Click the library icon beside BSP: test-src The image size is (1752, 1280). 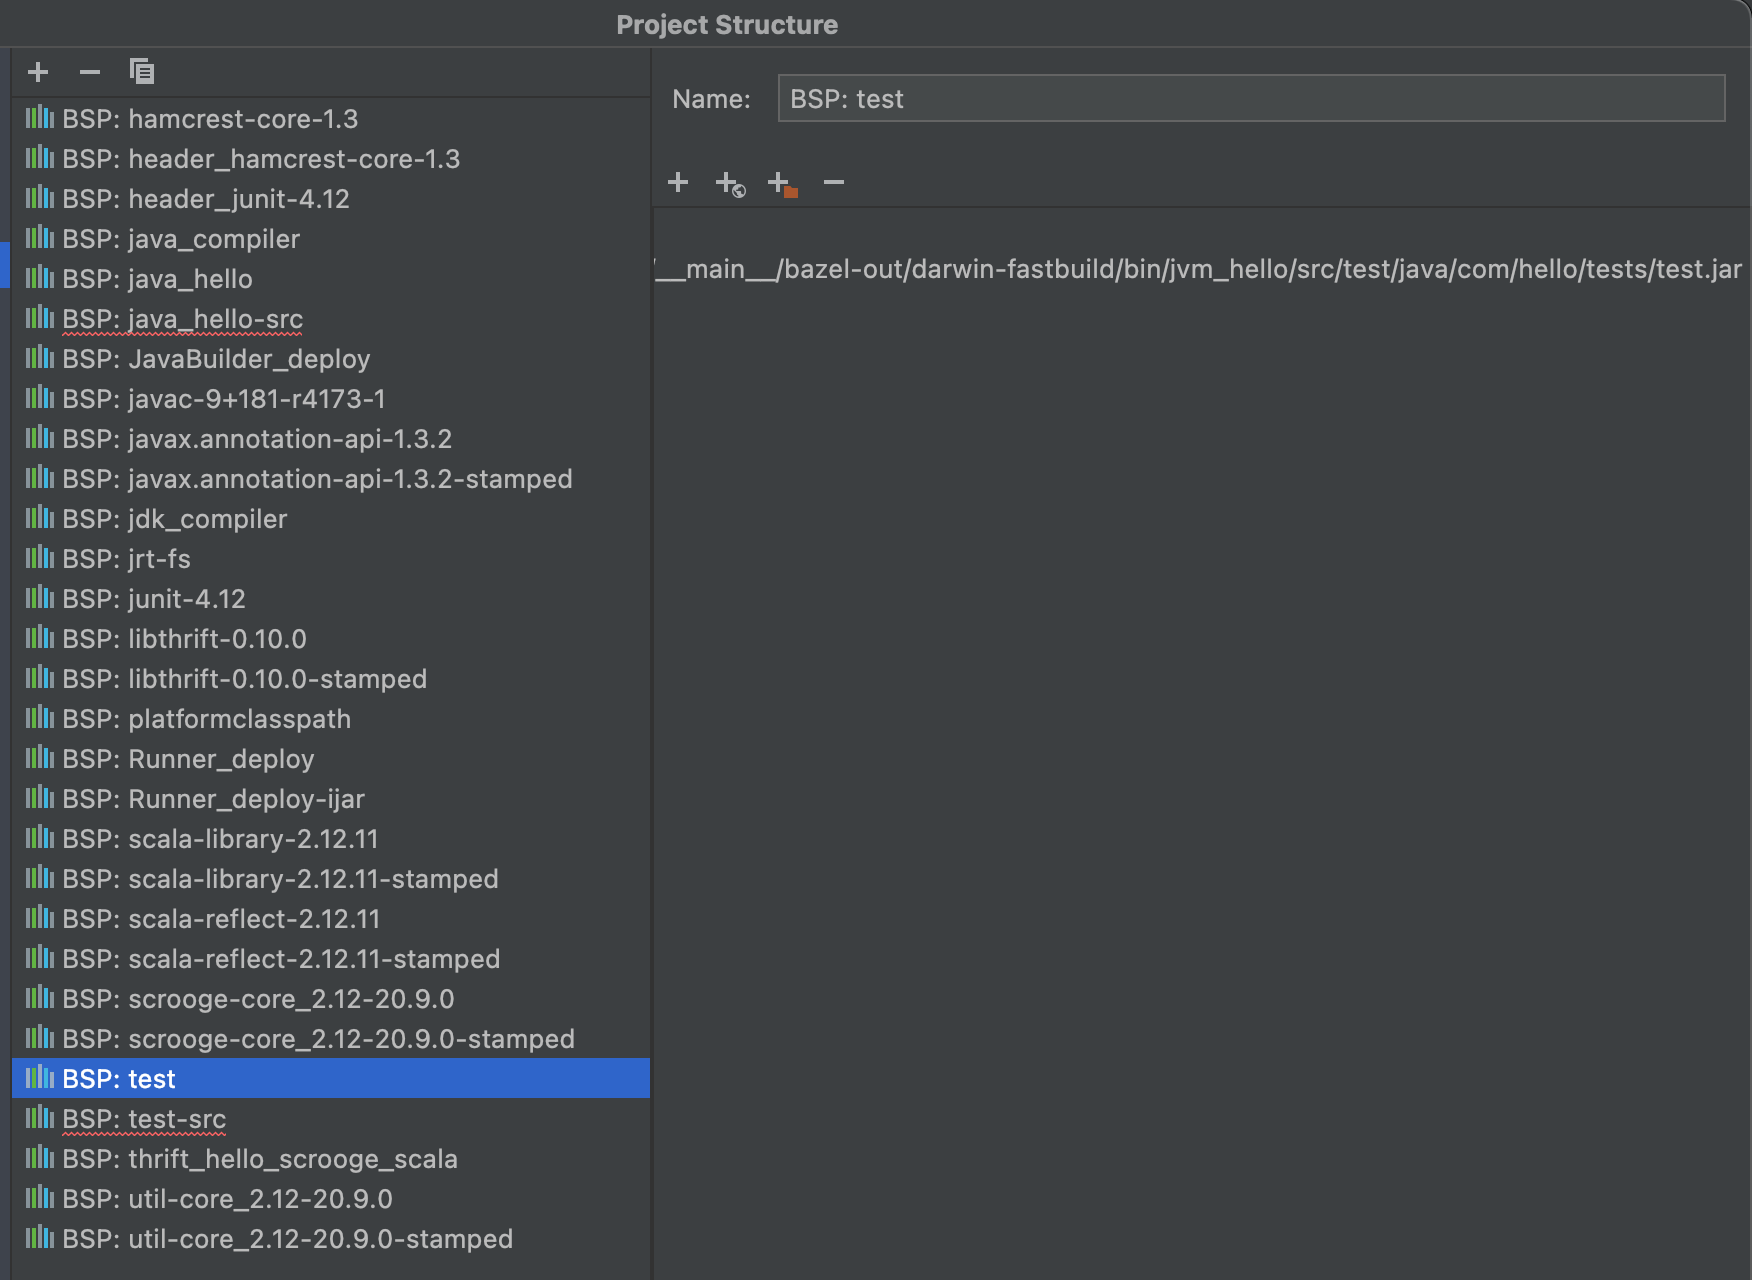click(x=39, y=1118)
